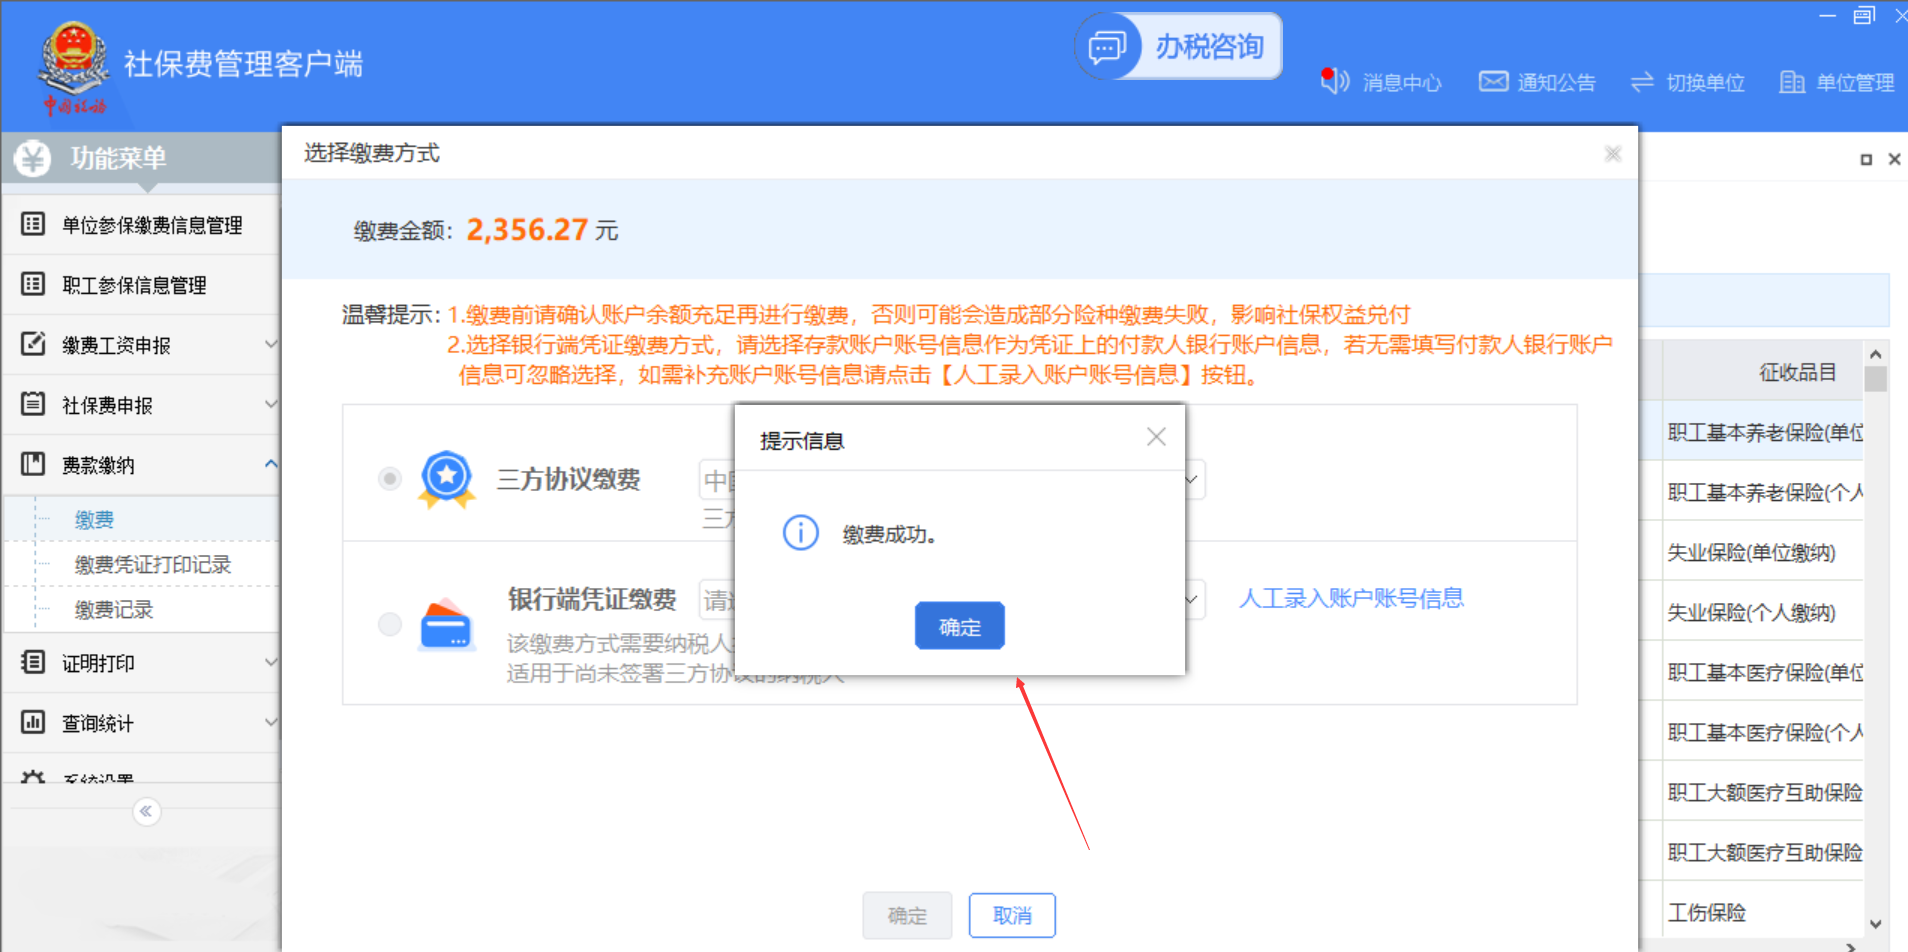Click the 职工参保信息管理 list icon
Viewport: 1908px width, 952px height.
click(33, 284)
